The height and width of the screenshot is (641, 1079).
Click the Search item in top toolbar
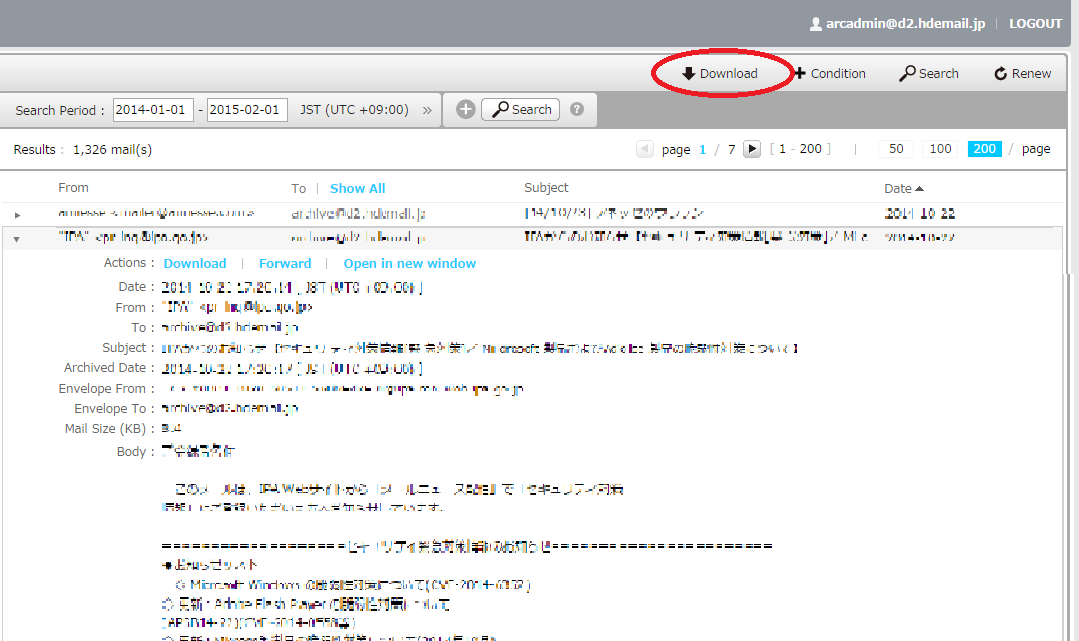tap(928, 74)
